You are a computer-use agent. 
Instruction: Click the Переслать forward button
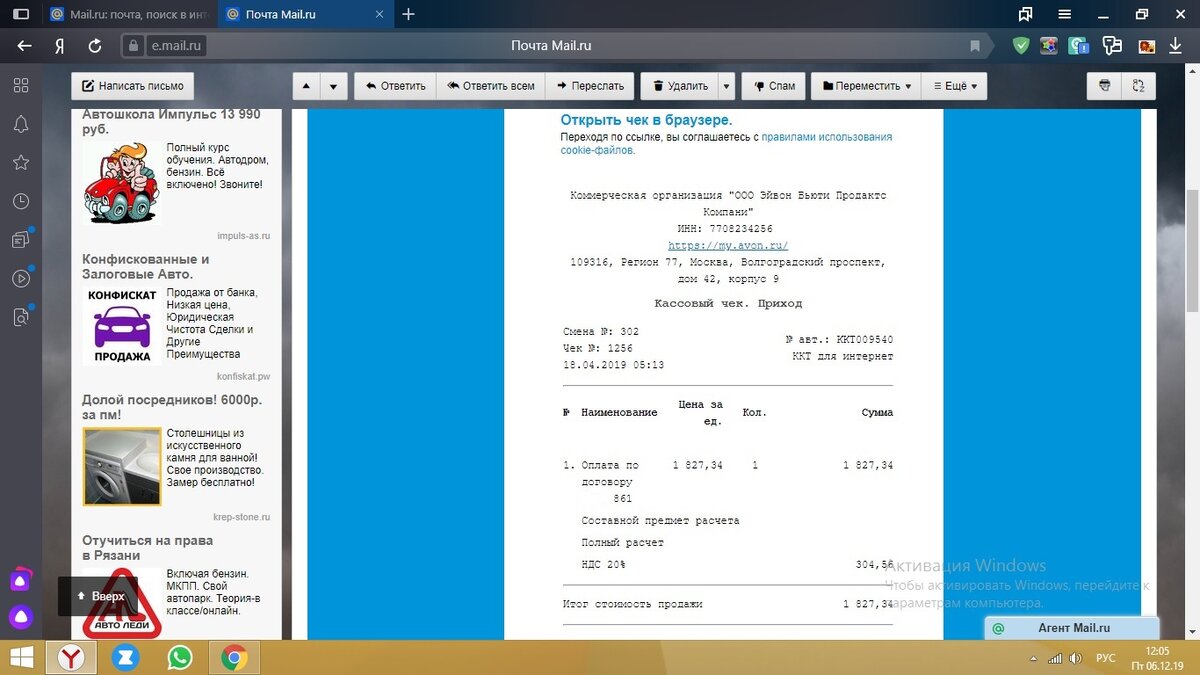(x=590, y=86)
